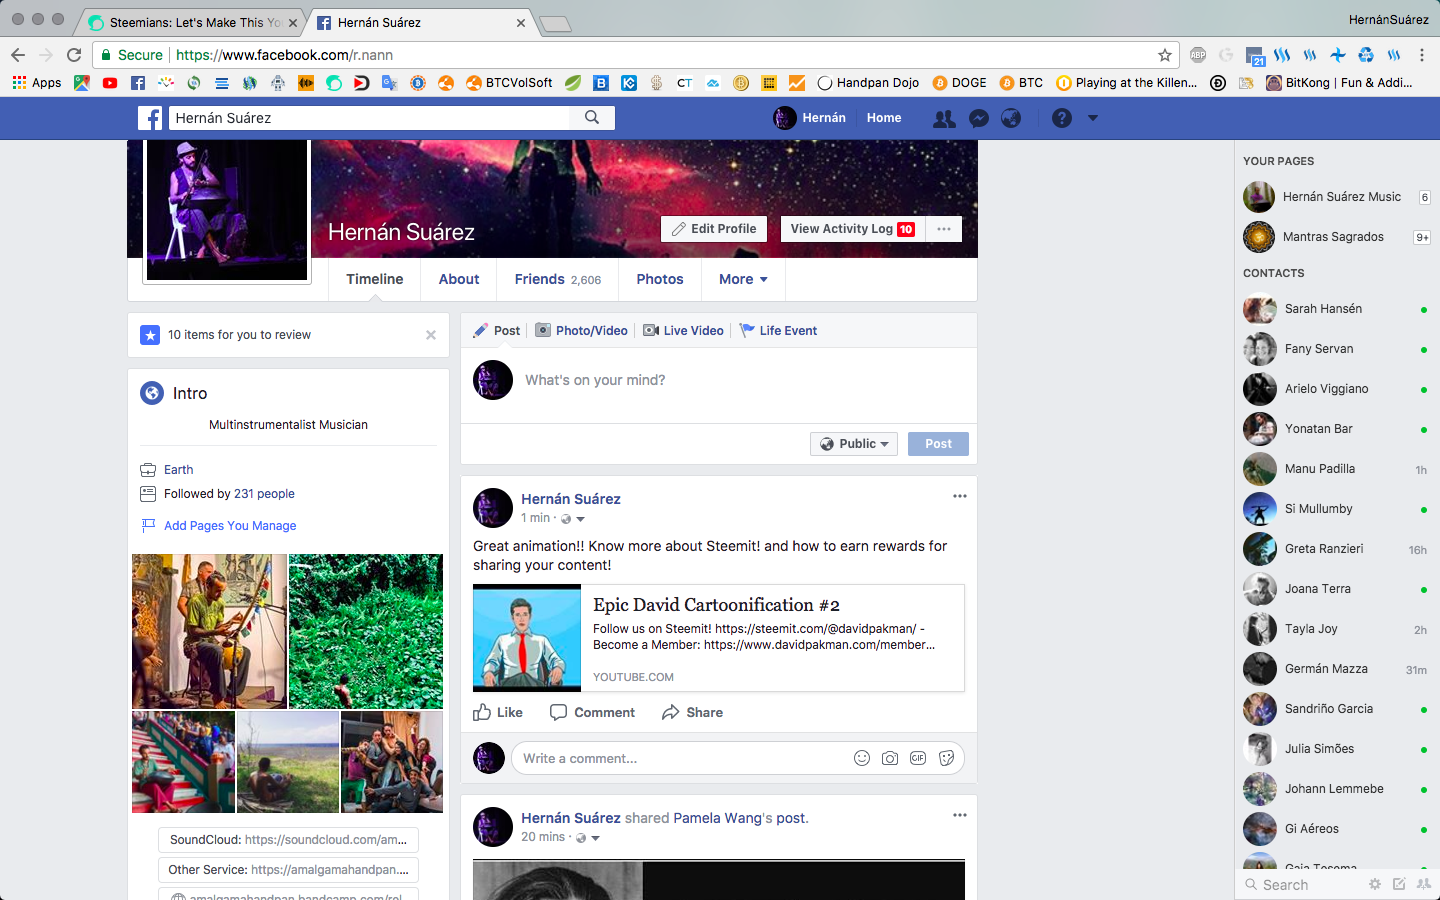Open the 231 people followers link
Viewport: 1440px width, 900px height.
tap(264, 494)
